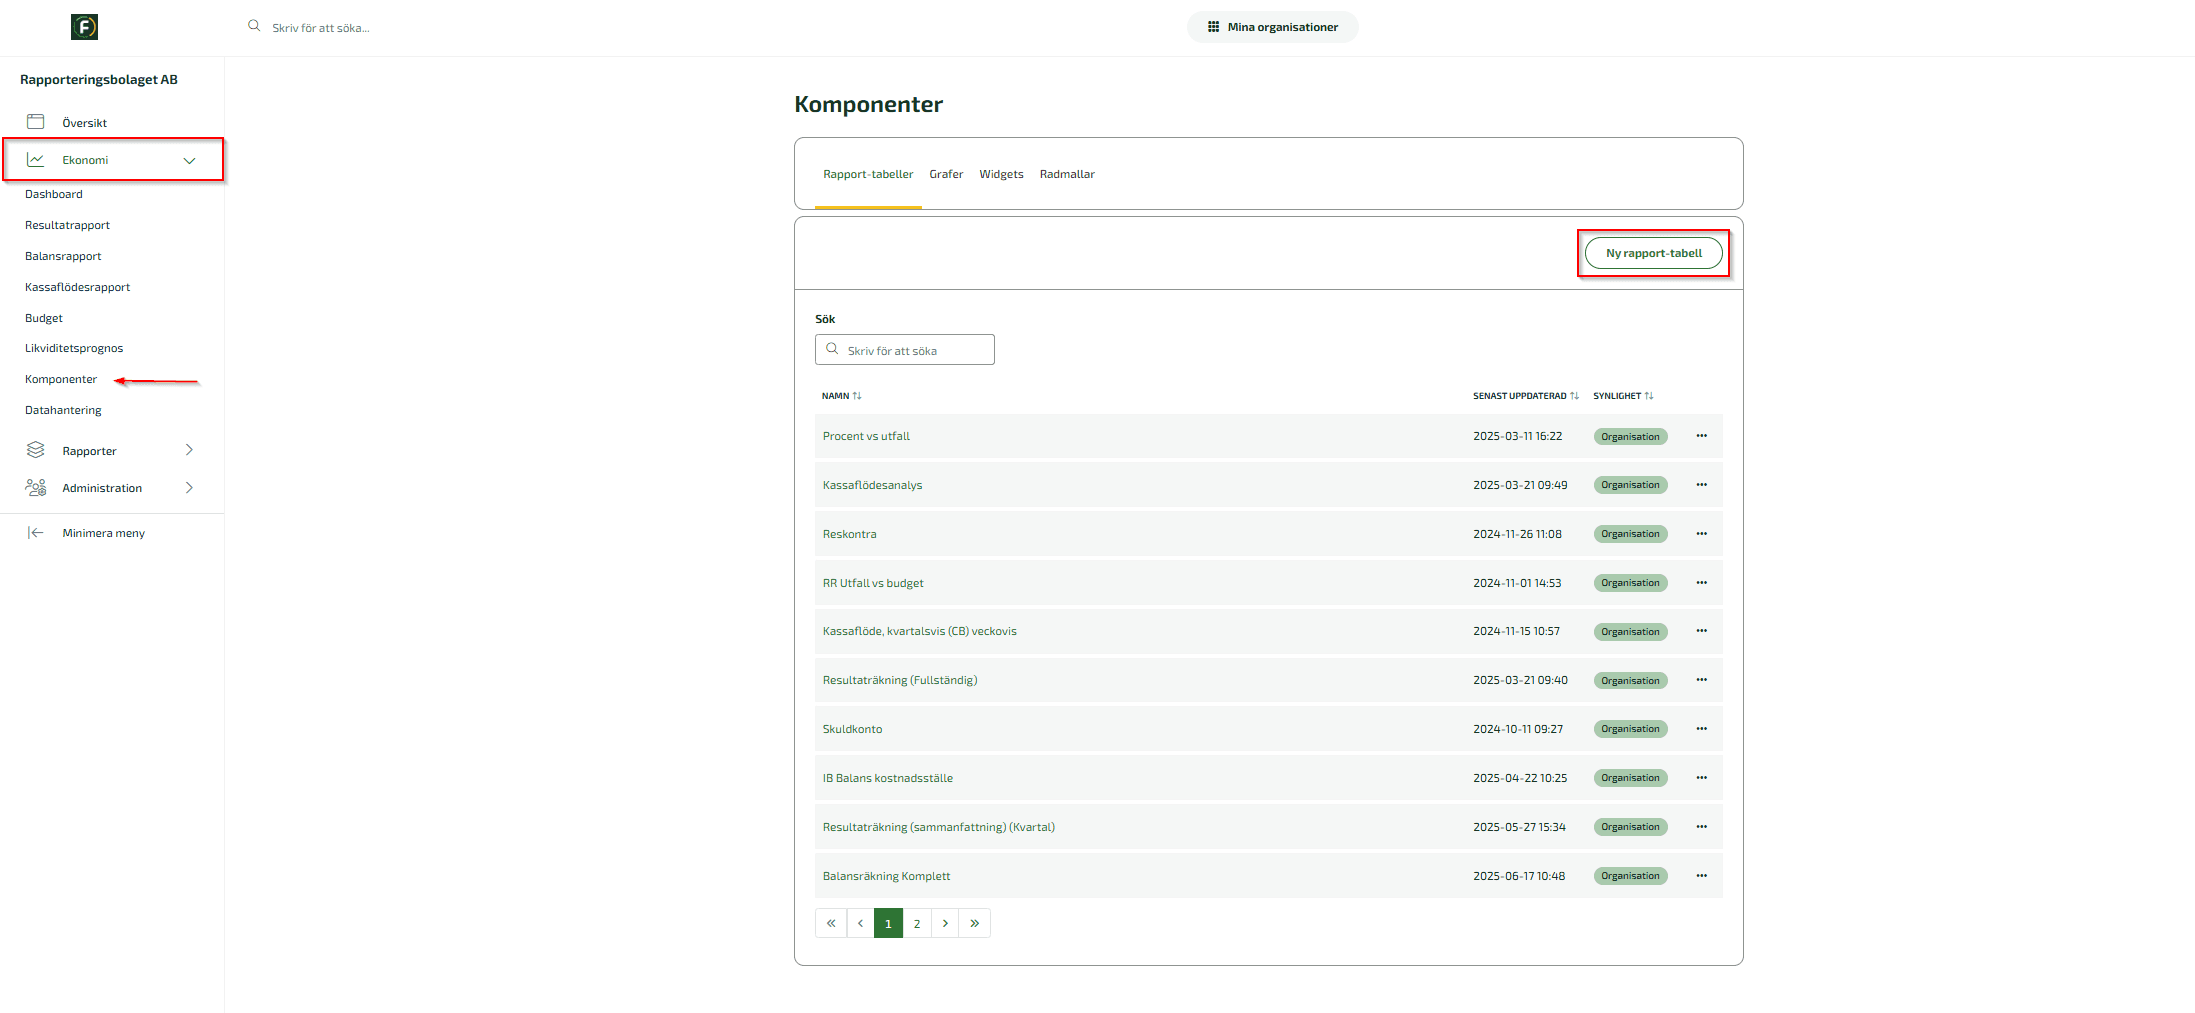Click the Administration people icon

tap(36, 487)
